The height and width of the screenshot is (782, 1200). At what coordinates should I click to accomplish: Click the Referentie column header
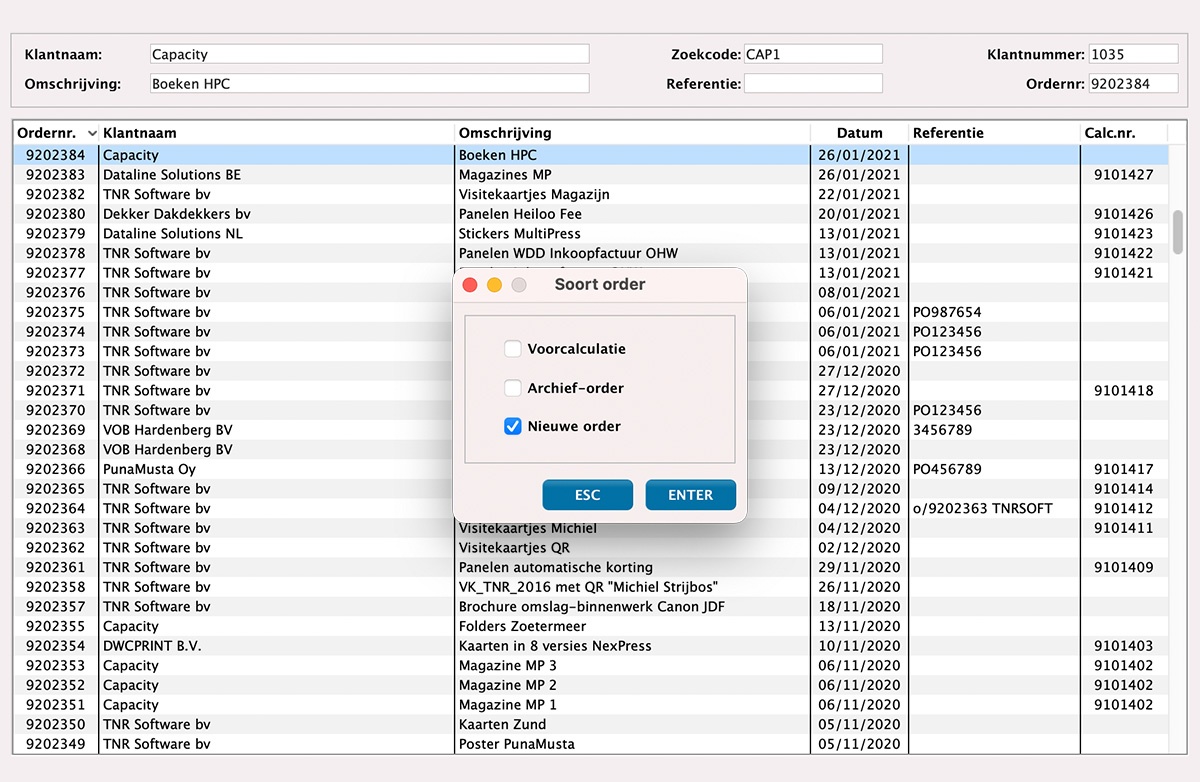coord(949,133)
